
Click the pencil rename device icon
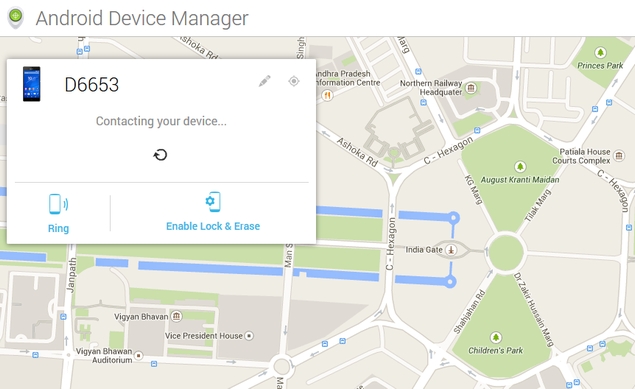pos(264,81)
